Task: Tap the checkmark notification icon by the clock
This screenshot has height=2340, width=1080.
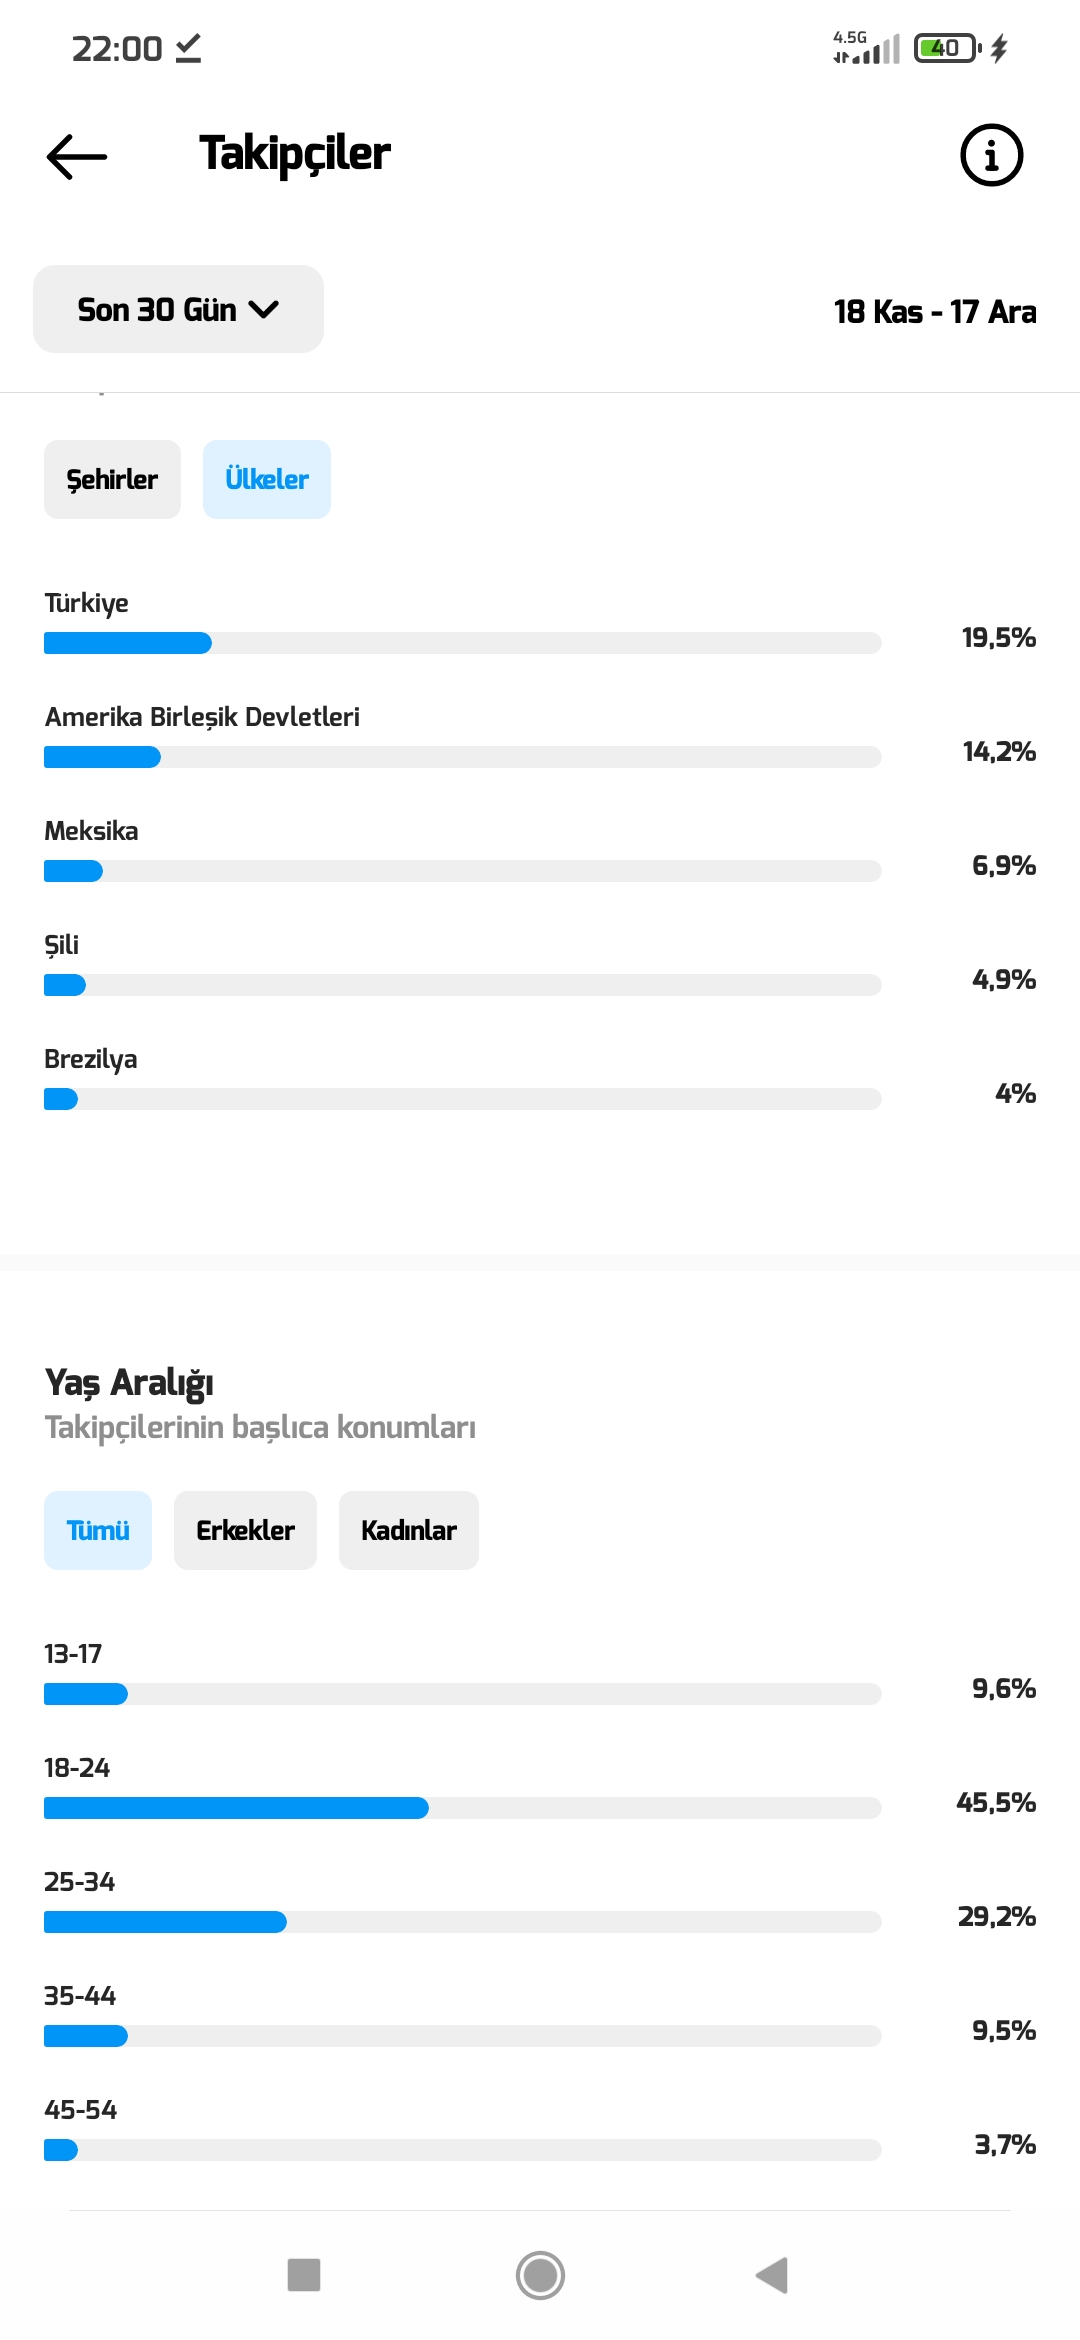Action: pos(188,48)
